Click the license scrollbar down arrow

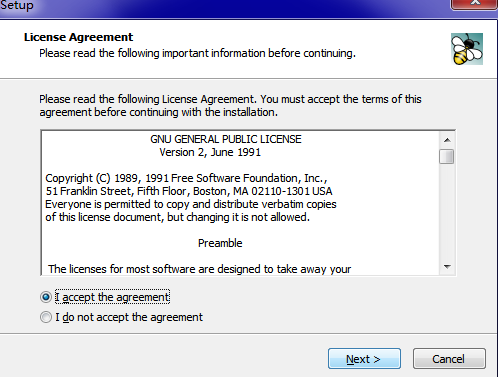447,266
